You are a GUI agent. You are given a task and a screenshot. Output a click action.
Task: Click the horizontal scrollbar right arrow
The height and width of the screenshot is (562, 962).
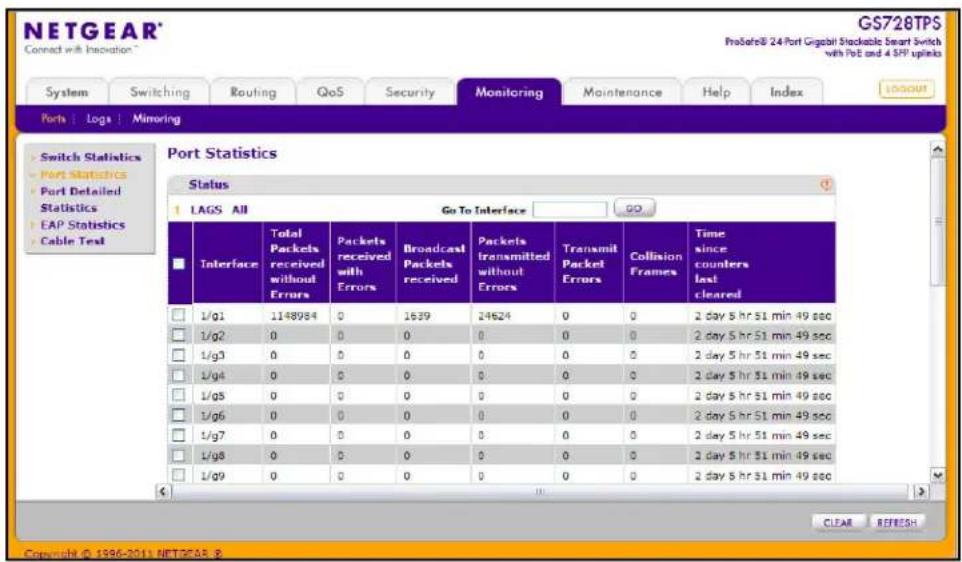920,491
